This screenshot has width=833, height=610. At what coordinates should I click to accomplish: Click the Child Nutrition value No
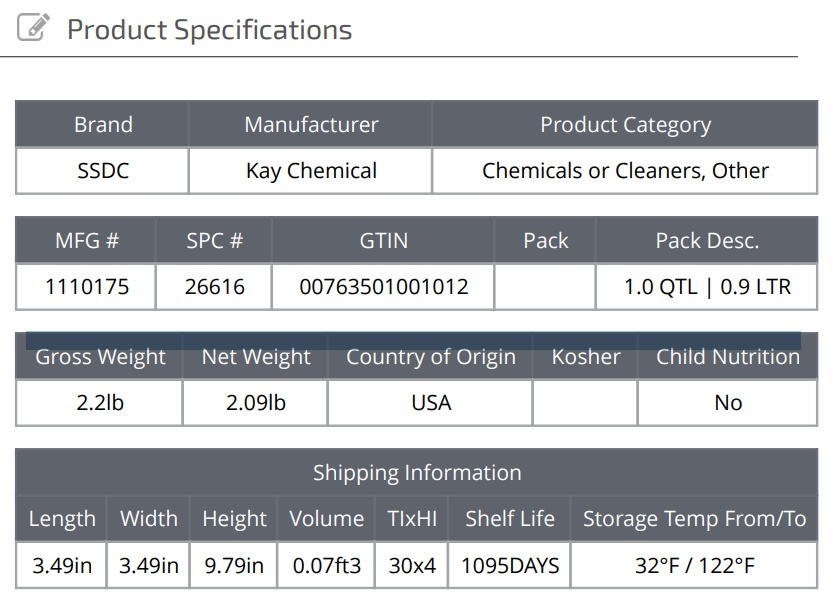click(x=728, y=403)
